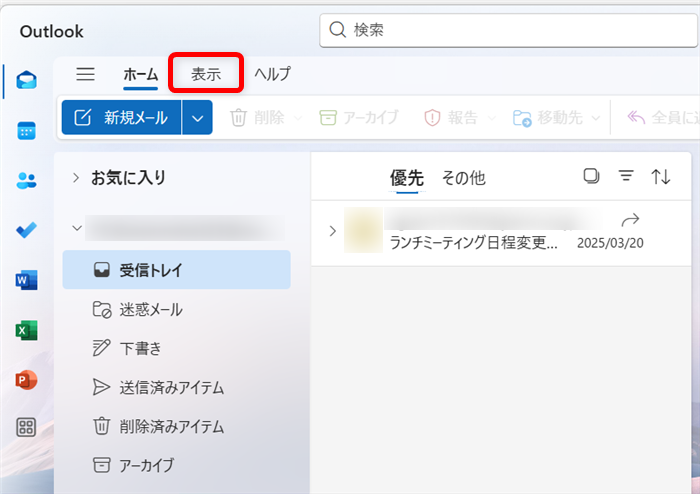Click the 移動先 toolbar button
Image resolution: width=700 pixels, height=494 pixels.
pyautogui.click(x=548, y=118)
